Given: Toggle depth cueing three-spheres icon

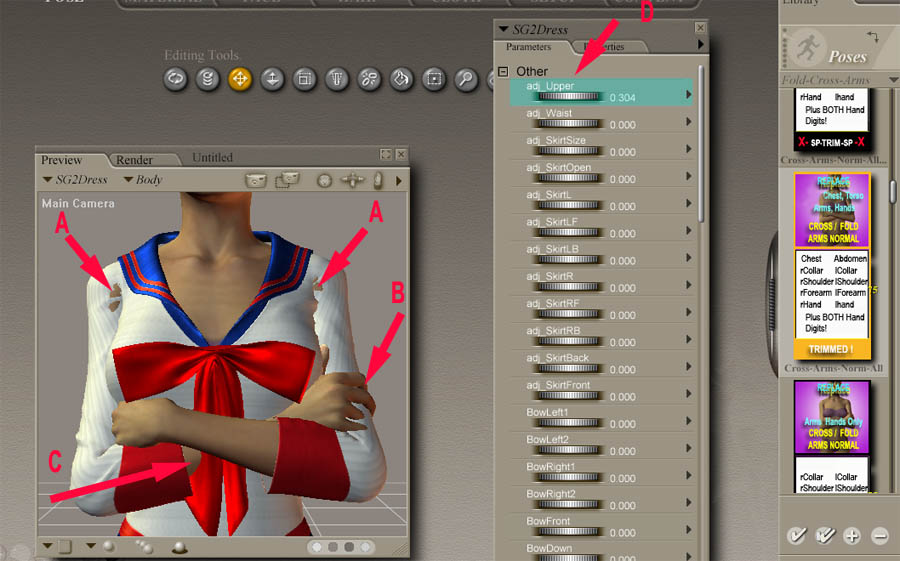Looking at the screenshot, I should (x=143, y=547).
